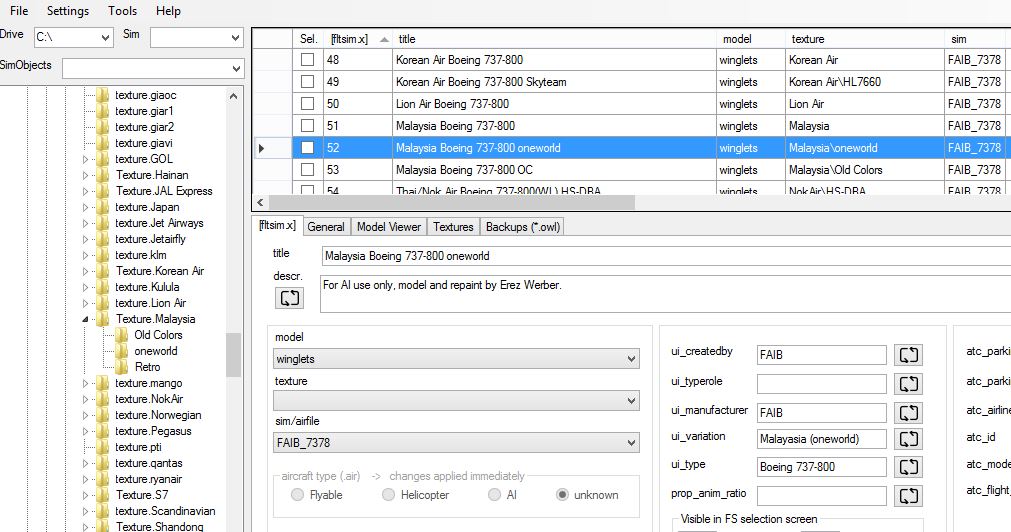
Task: Switch to the Model Viewer tab
Action: pos(389,227)
